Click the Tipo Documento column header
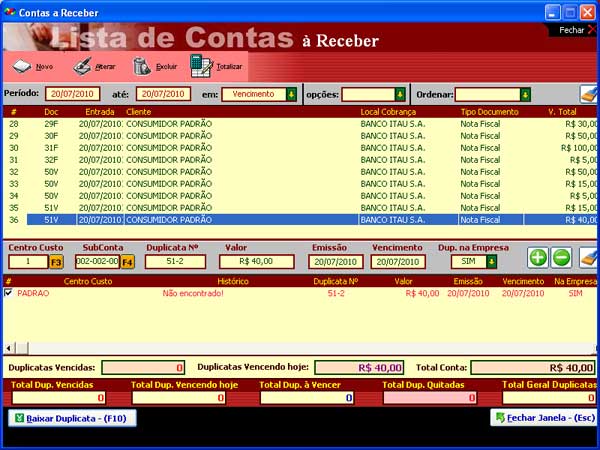 pyautogui.click(x=489, y=112)
